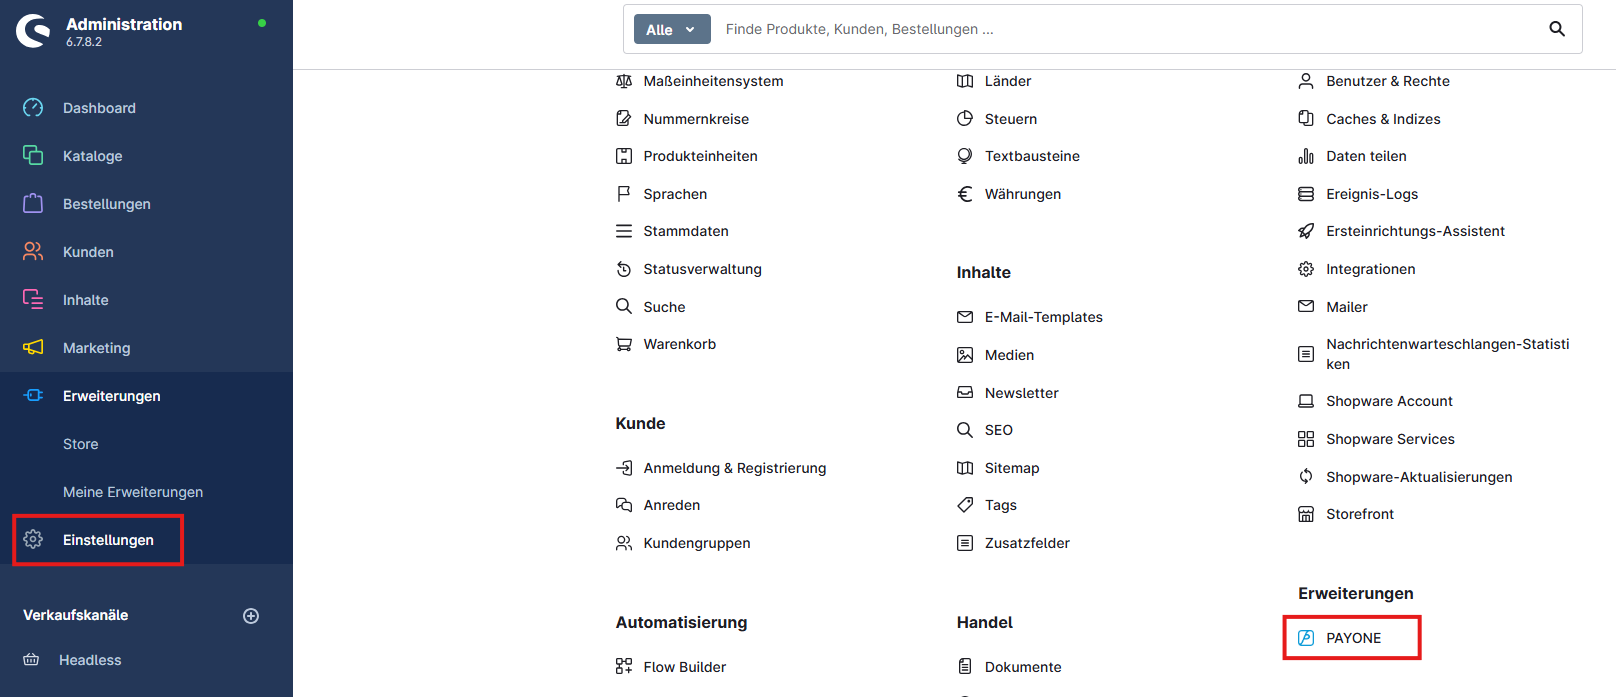Open the Headless sales channel
The width and height of the screenshot is (1616, 697).
pyautogui.click(x=90, y=660)
